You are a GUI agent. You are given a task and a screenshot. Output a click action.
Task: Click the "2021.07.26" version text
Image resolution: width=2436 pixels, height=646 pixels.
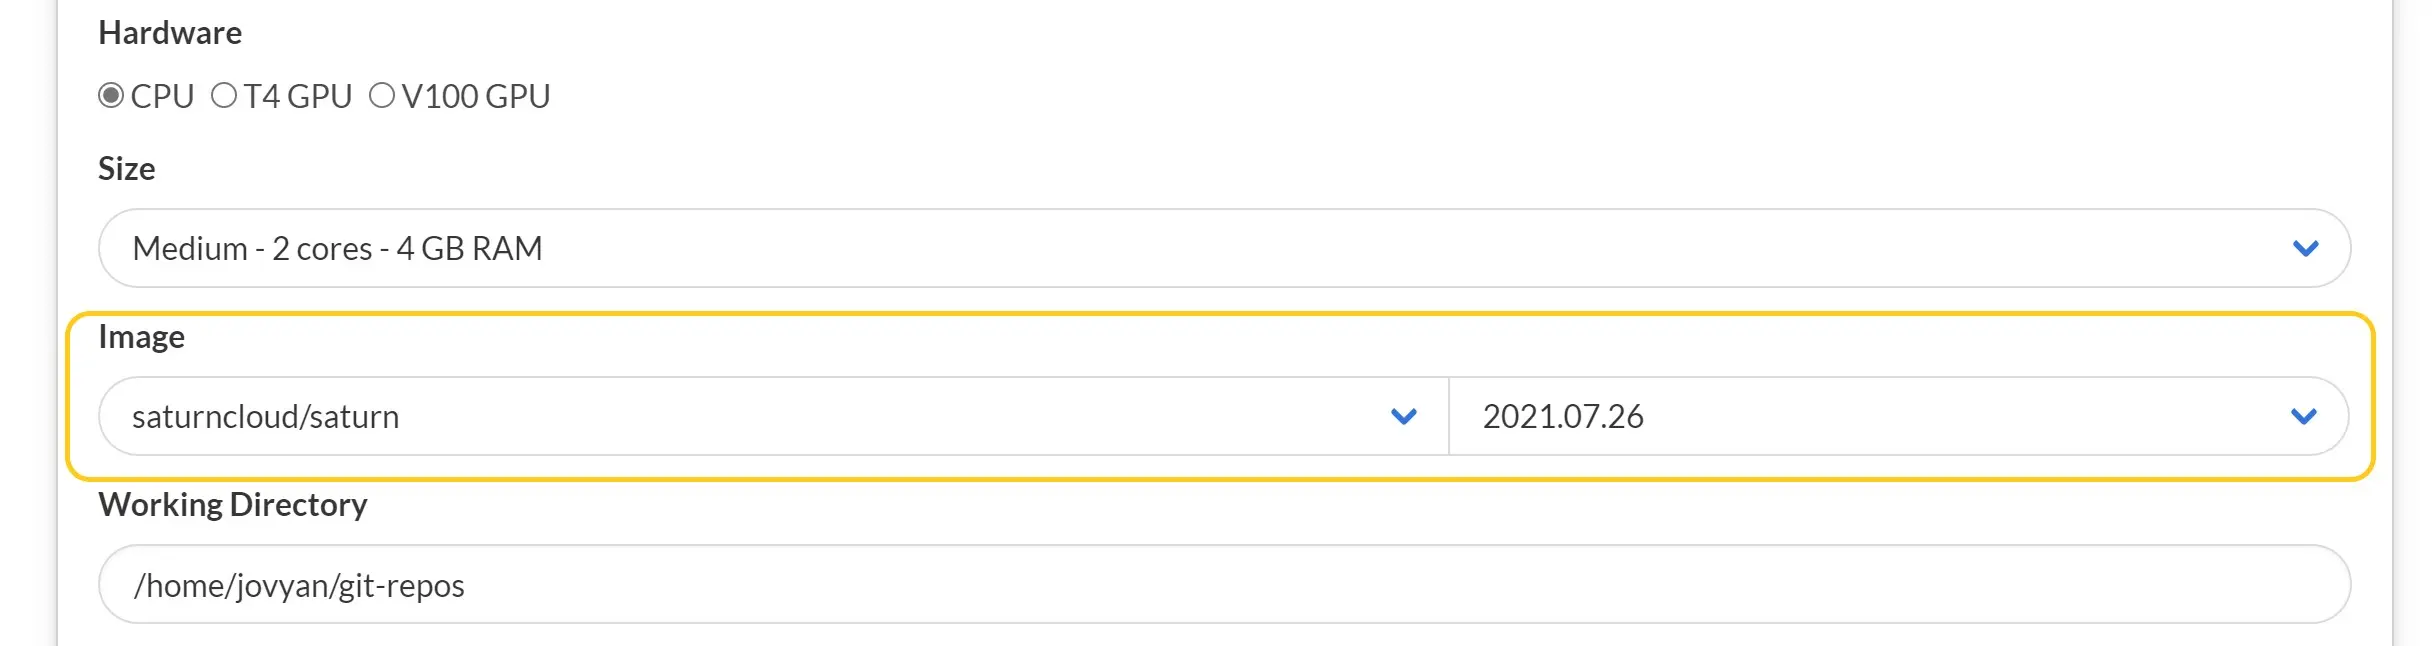pyautogui.click(x=1563, y=416)
